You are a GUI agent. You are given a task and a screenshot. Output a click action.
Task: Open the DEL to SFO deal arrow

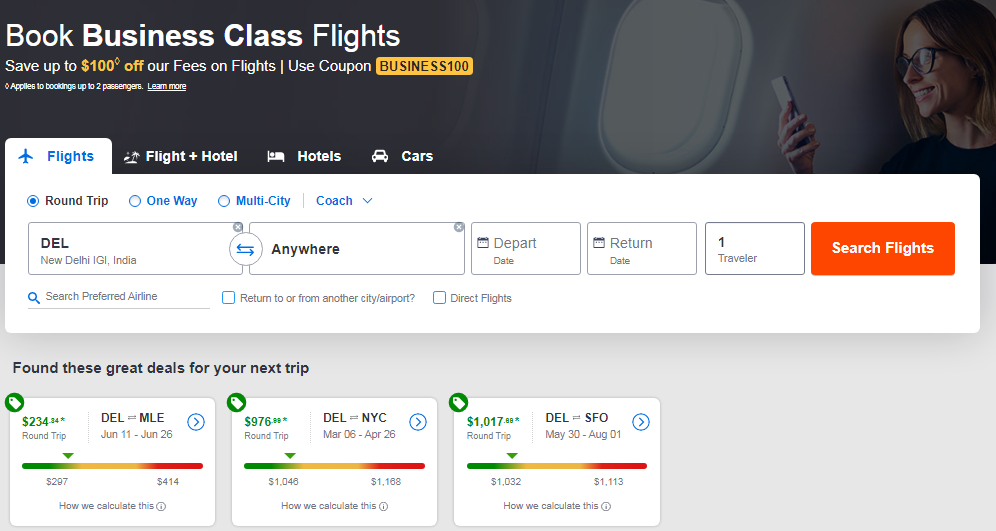[x=640, y=422]
